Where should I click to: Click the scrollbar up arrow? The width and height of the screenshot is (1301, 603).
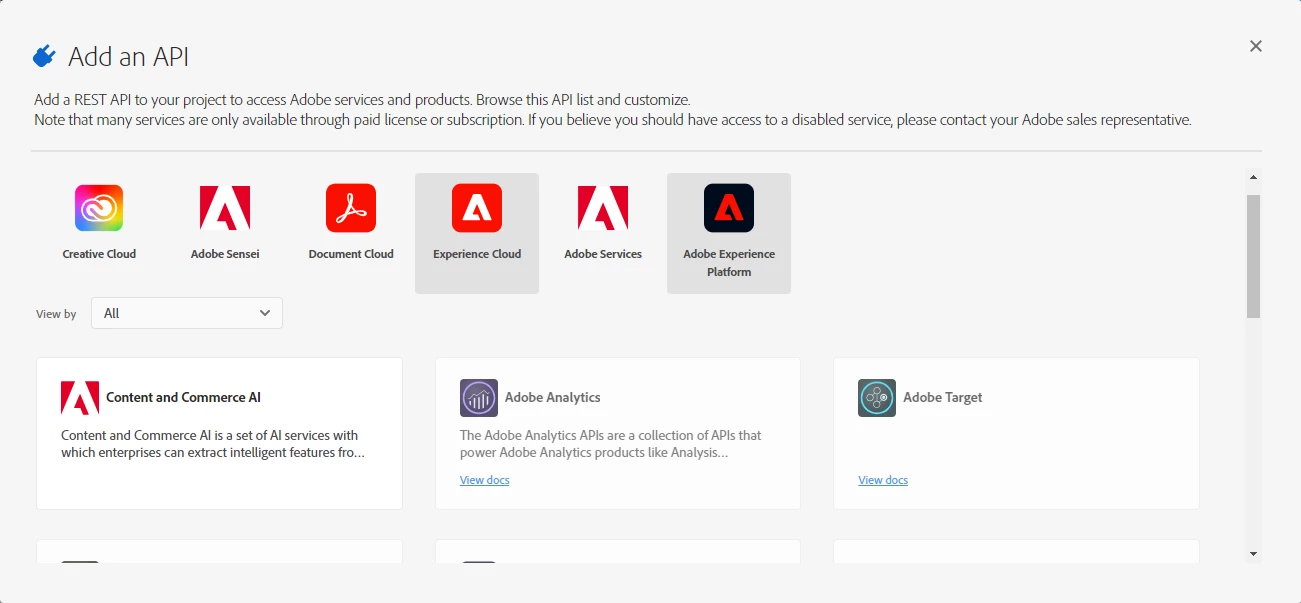(x=1254, y=178)
